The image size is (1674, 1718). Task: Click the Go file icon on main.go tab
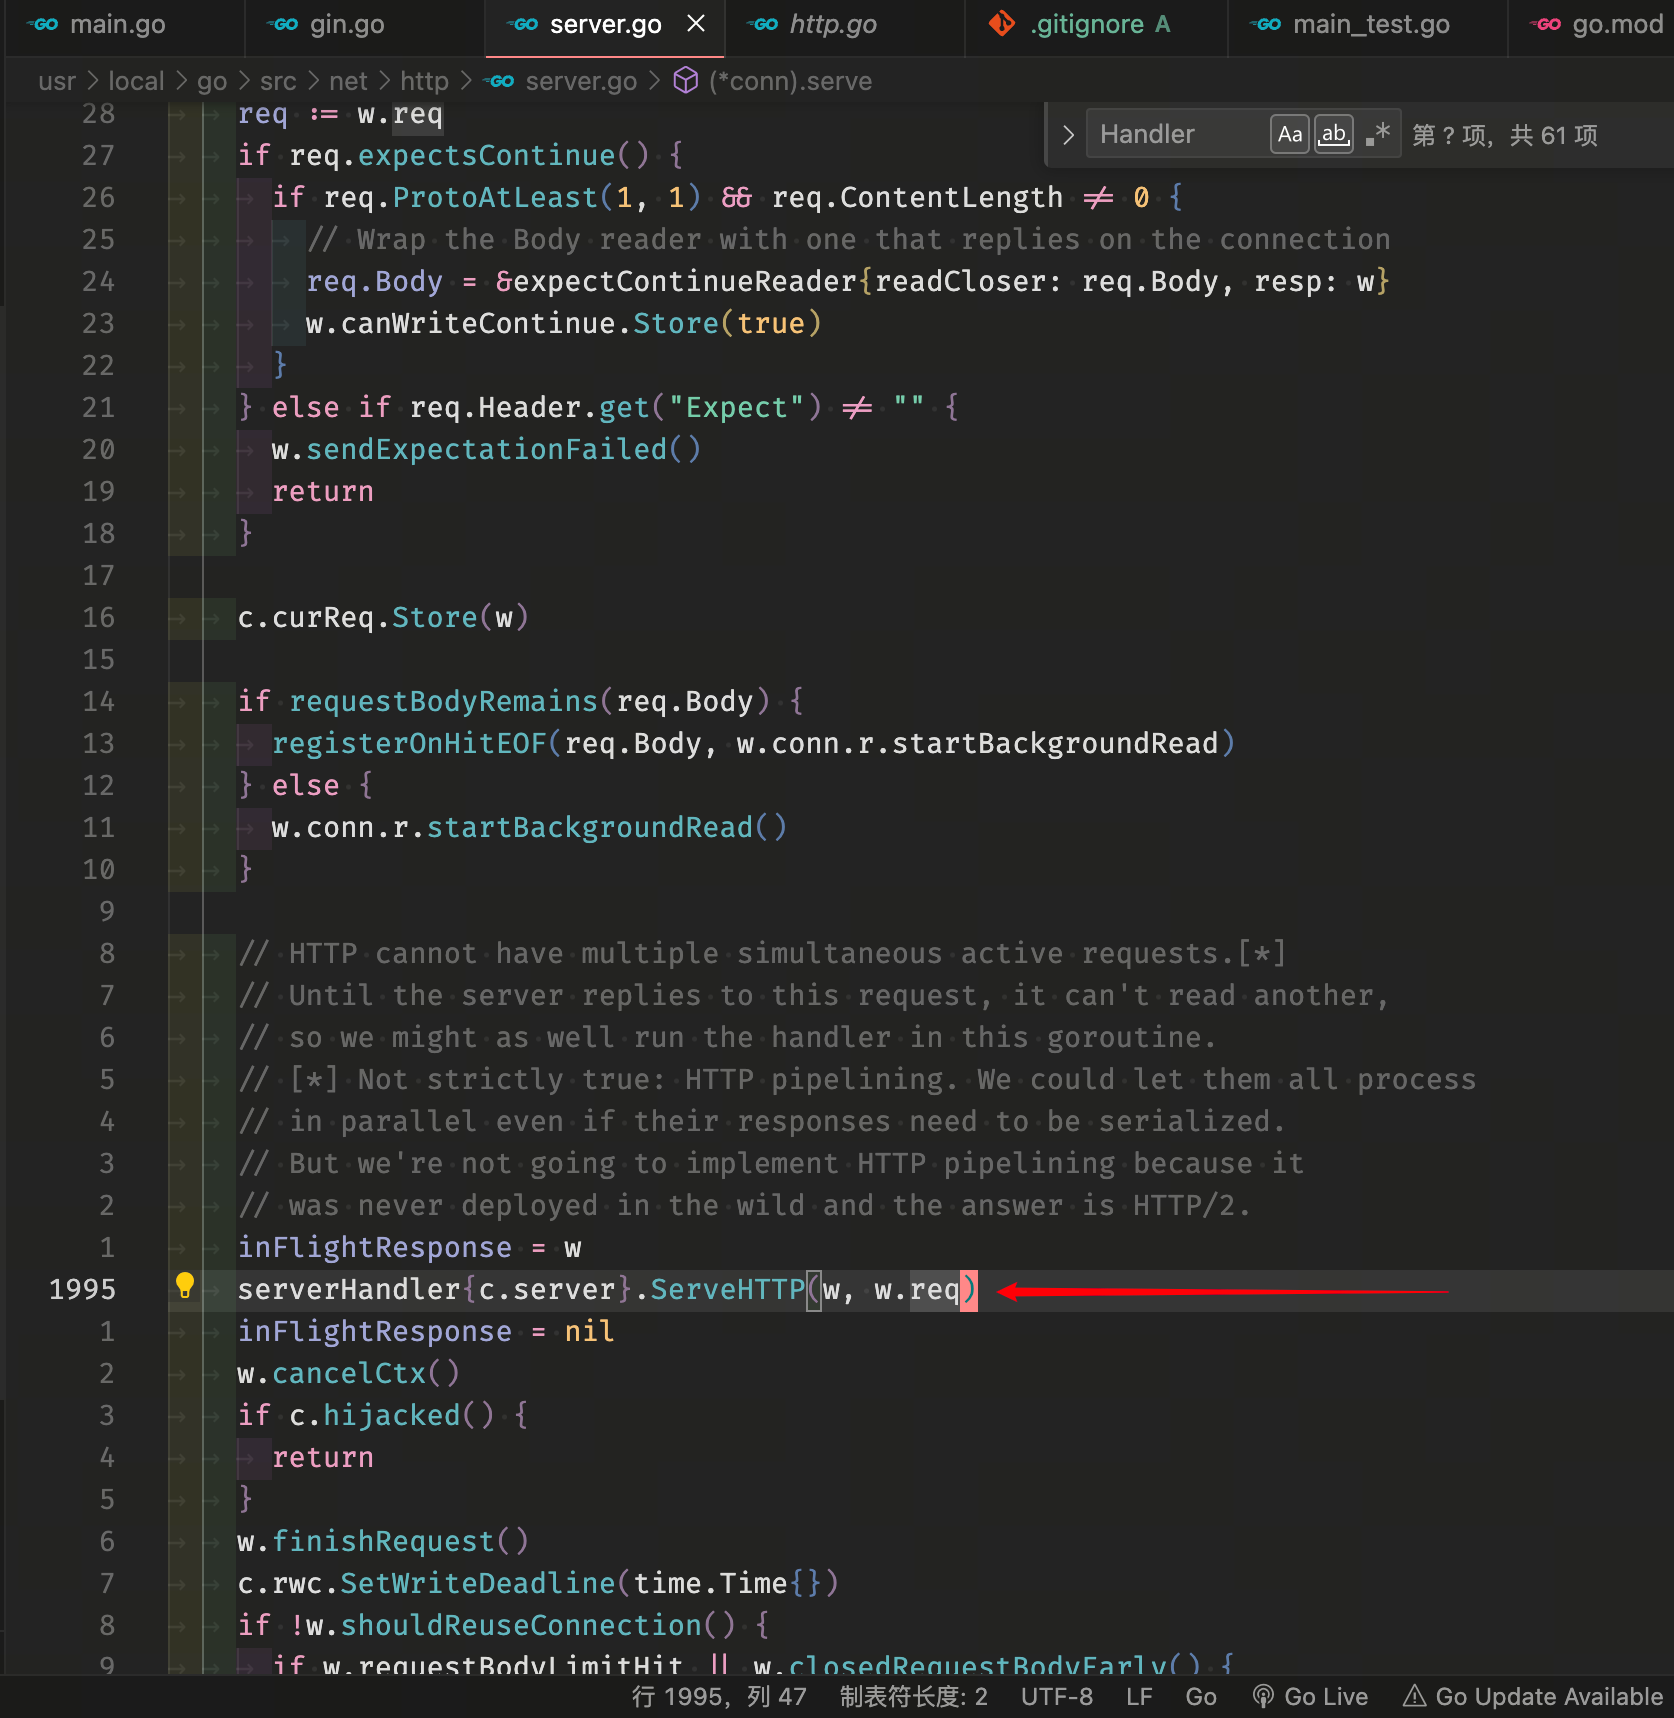(44, 25)
